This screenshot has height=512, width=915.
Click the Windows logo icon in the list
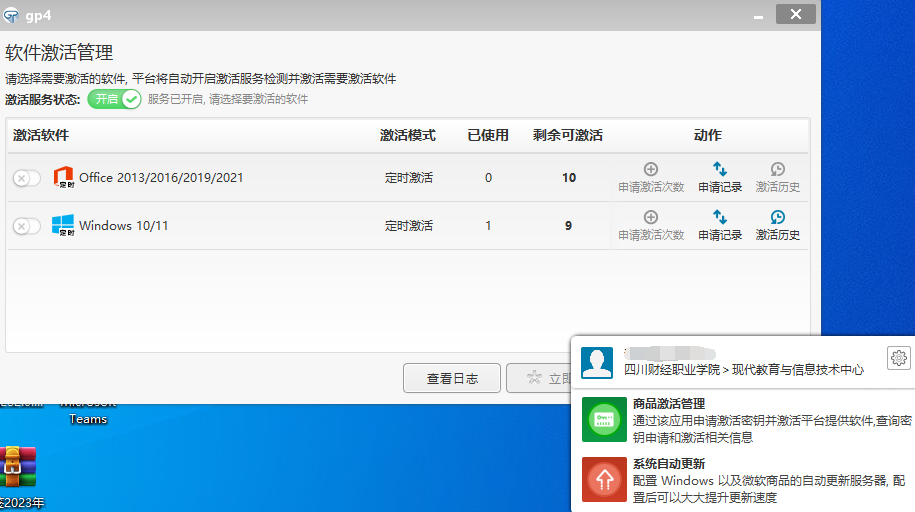[x=64, y=226]
